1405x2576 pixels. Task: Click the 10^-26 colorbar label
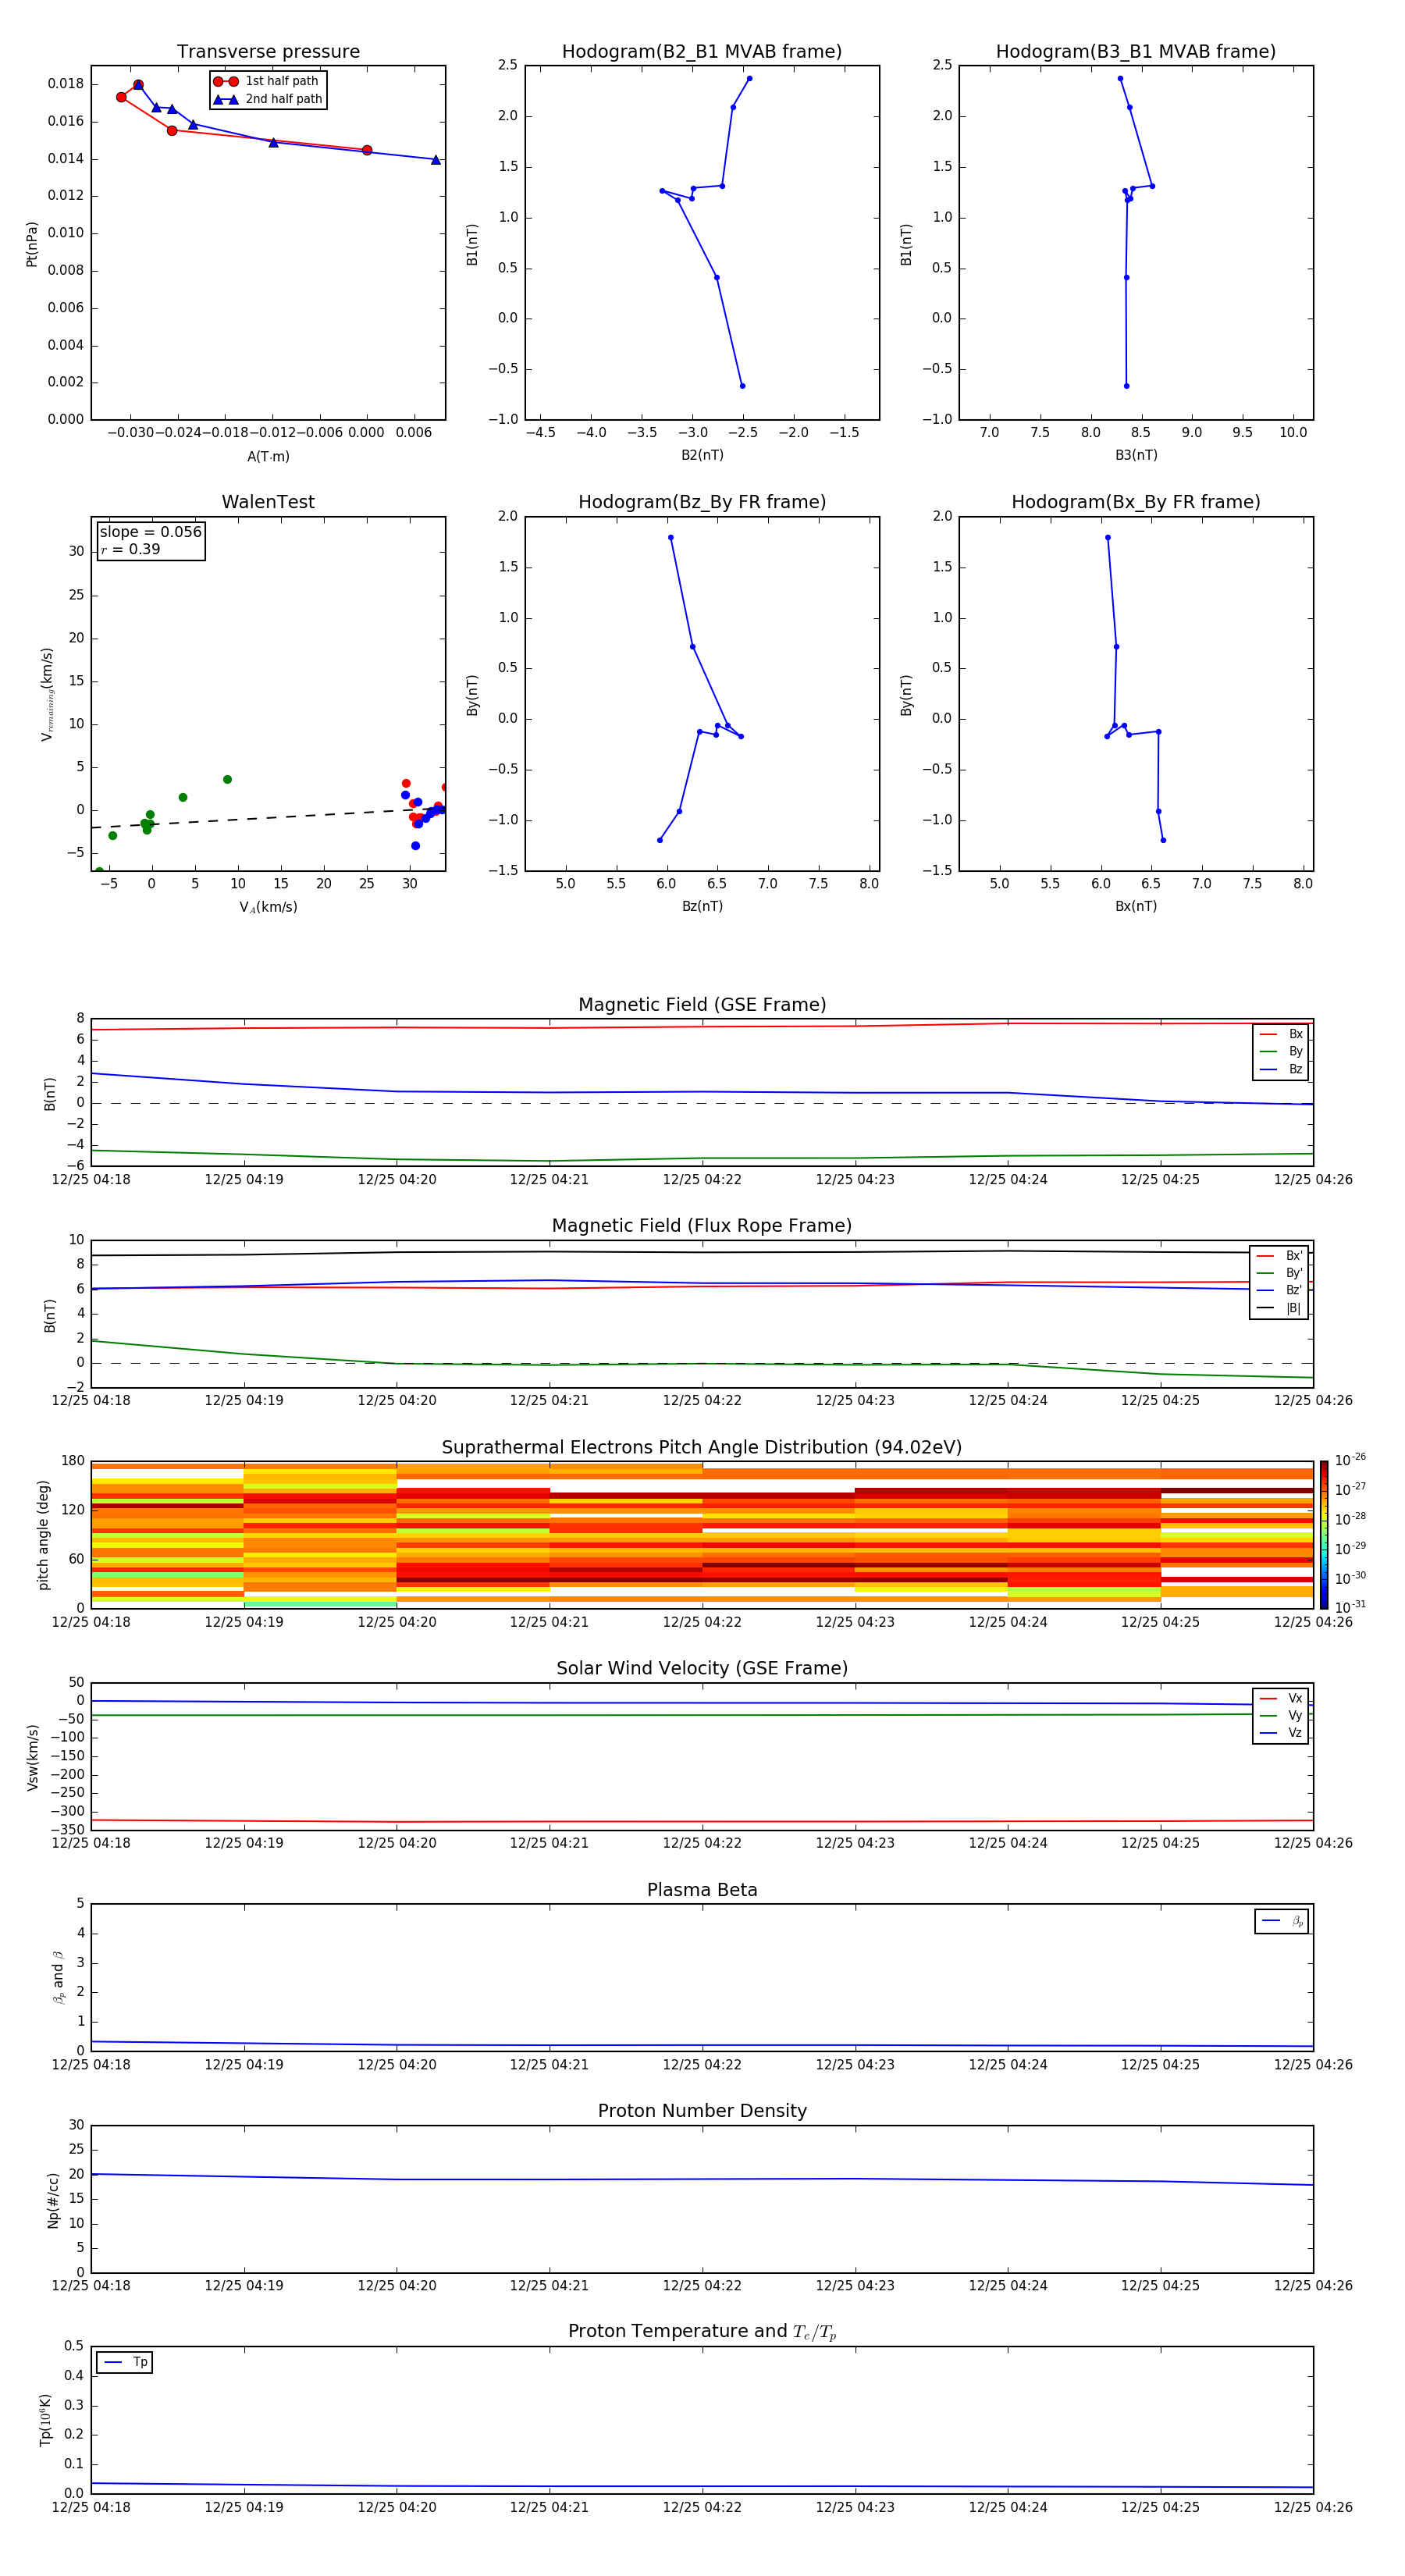point(1350,1460)
